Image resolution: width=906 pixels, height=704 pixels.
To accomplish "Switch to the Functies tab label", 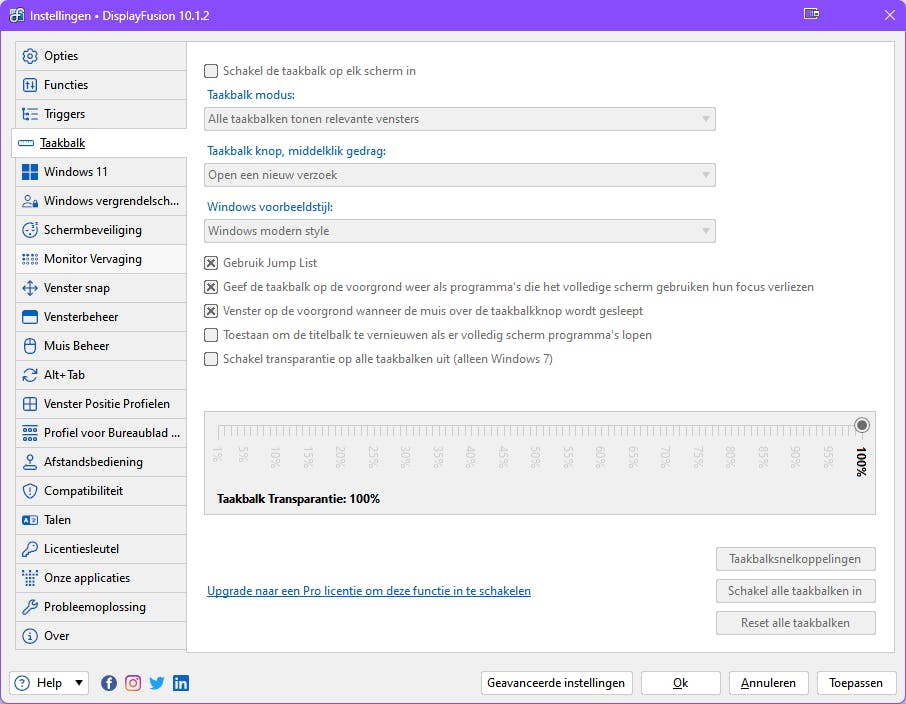I will pos(66,85).
